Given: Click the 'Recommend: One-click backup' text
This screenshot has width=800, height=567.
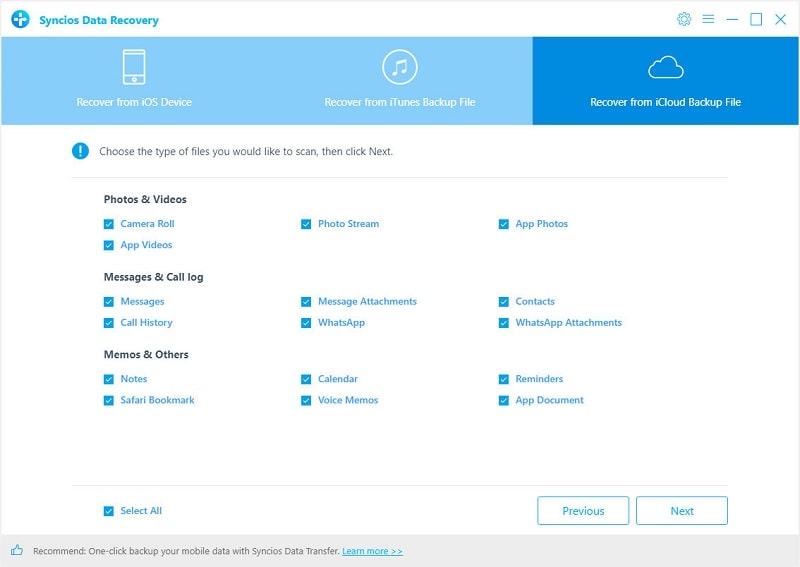Looking at the screenshot, I should [x=186, y=551].
